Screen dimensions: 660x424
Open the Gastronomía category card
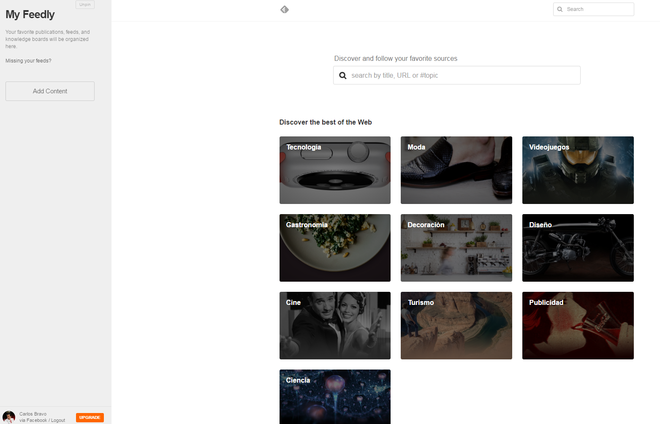point(335,248)
